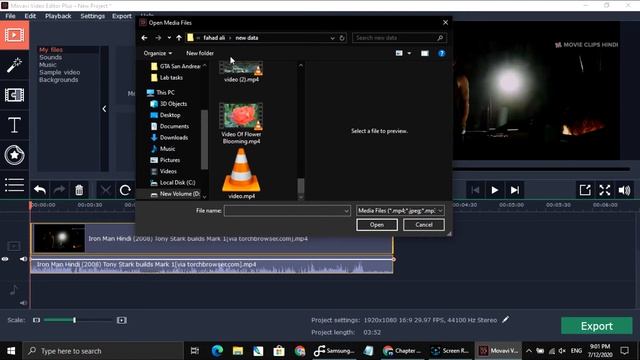This screenshot has height=360, width=640.
Task: Open File Explorer from the taskbar
Action: point(238,351)
